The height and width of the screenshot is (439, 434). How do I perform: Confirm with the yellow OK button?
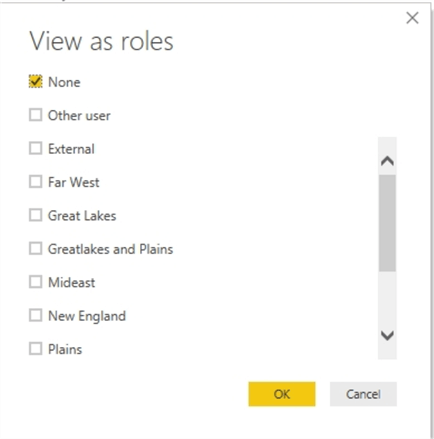(x=282, y=394)
